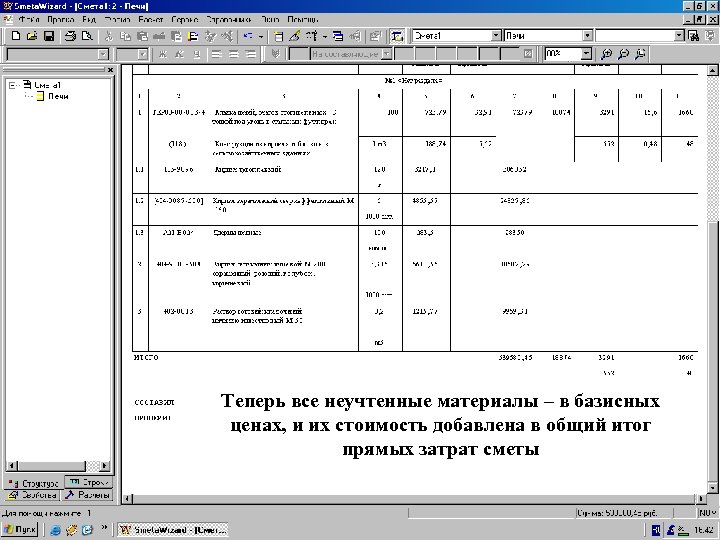Open the Сервис menu
Viewport: 720px width, 540px height.
(185, 20)
